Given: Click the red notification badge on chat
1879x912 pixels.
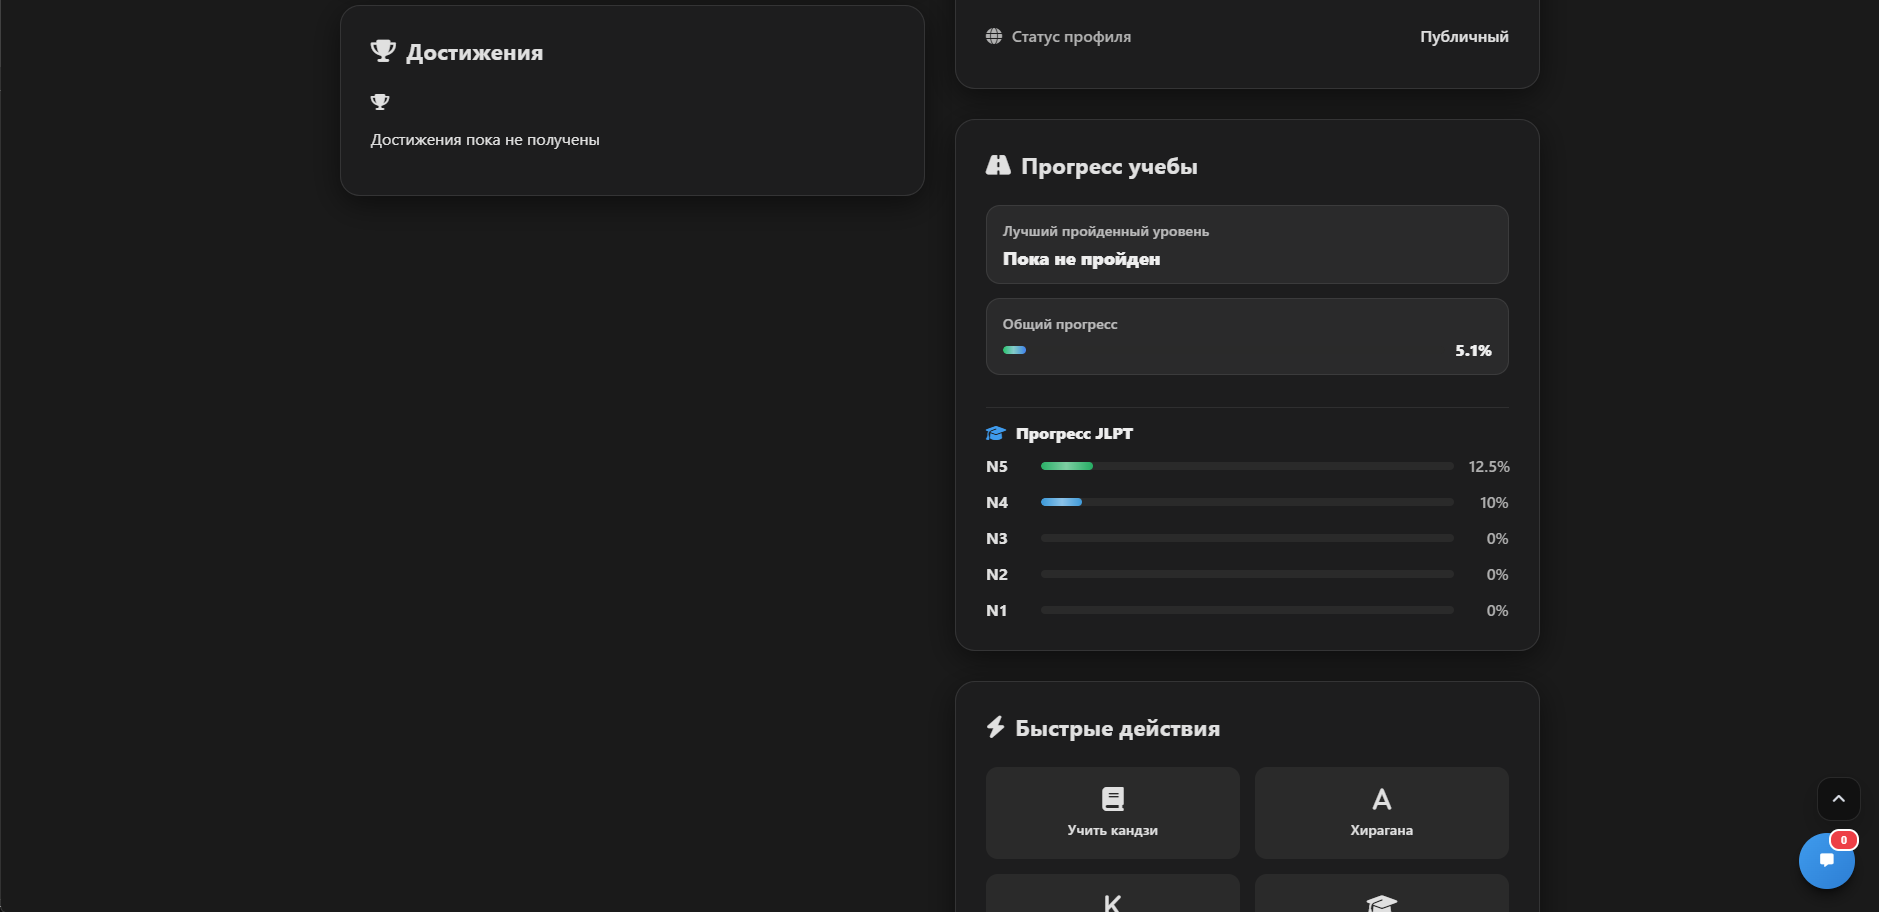Looking at the screenshot, I should pos(1844,840).
